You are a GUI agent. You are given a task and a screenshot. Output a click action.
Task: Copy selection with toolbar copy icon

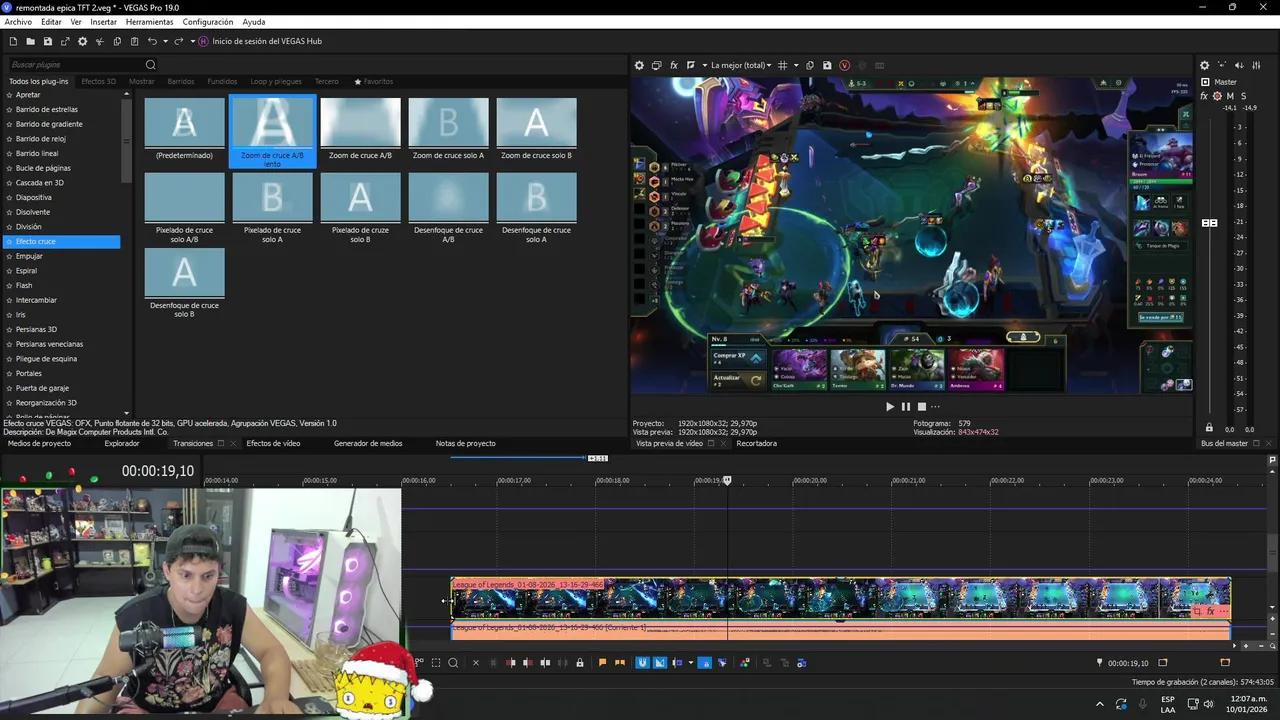pos(117,41)
